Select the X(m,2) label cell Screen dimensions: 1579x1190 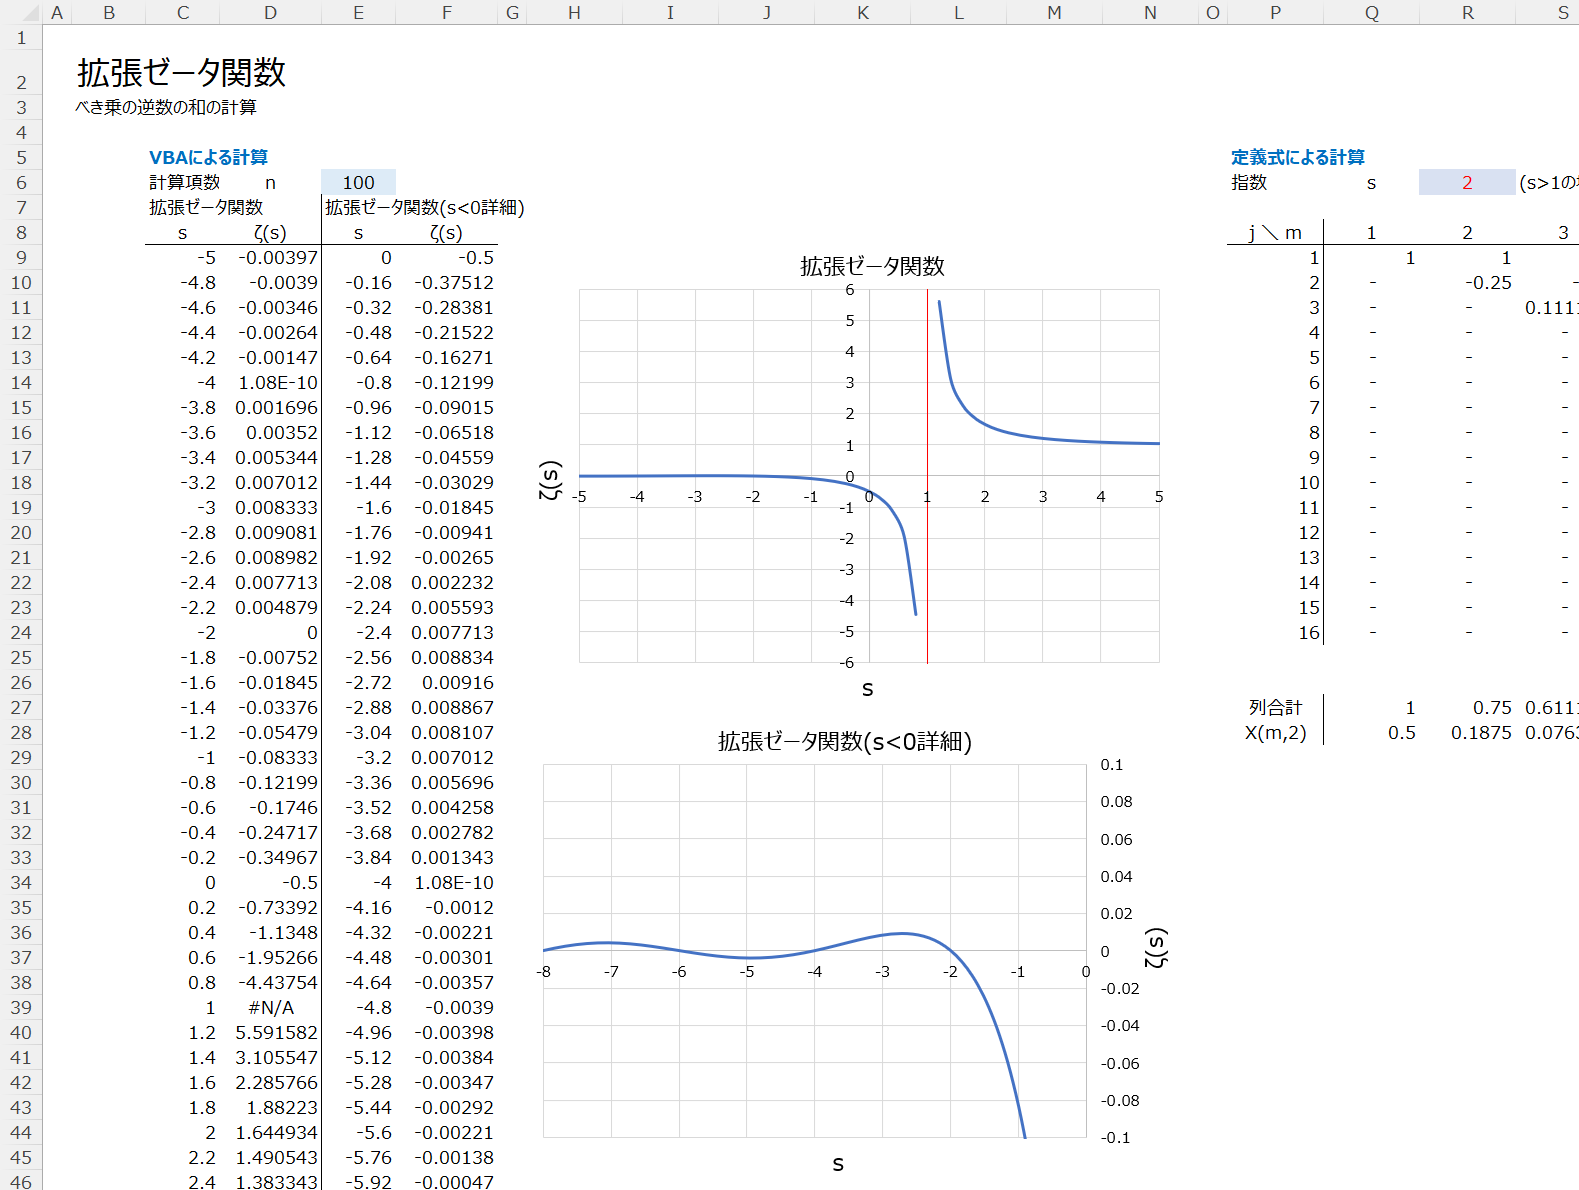tap(1275, 732)
